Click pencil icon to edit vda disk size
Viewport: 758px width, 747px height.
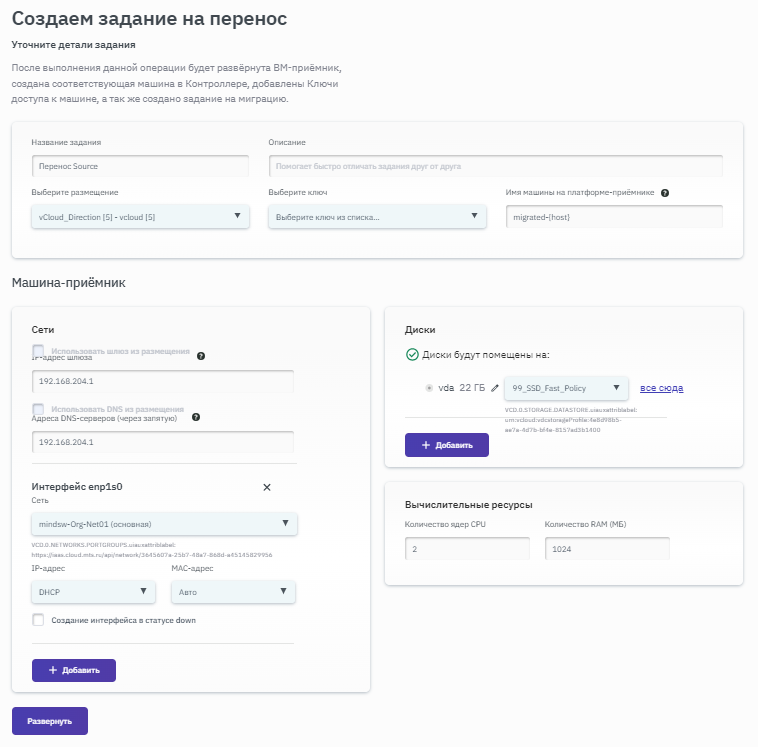click(495, 388)
